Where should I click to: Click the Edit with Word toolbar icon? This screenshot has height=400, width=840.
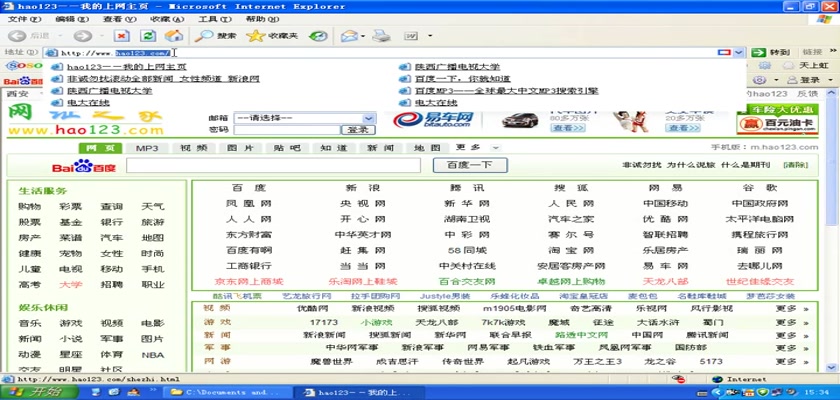click(411, 36)
